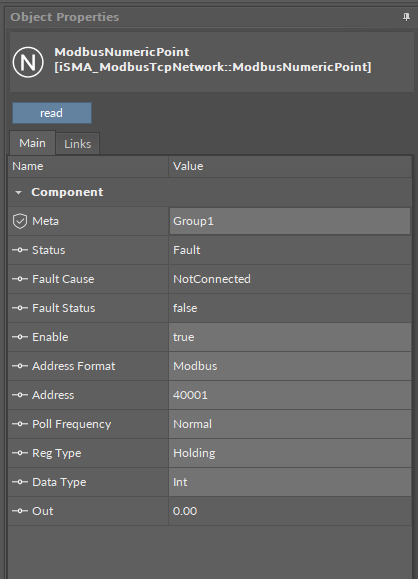Click the slot icon next to Address Format
The width and height of the screenshot is (418, 579).
20,366
